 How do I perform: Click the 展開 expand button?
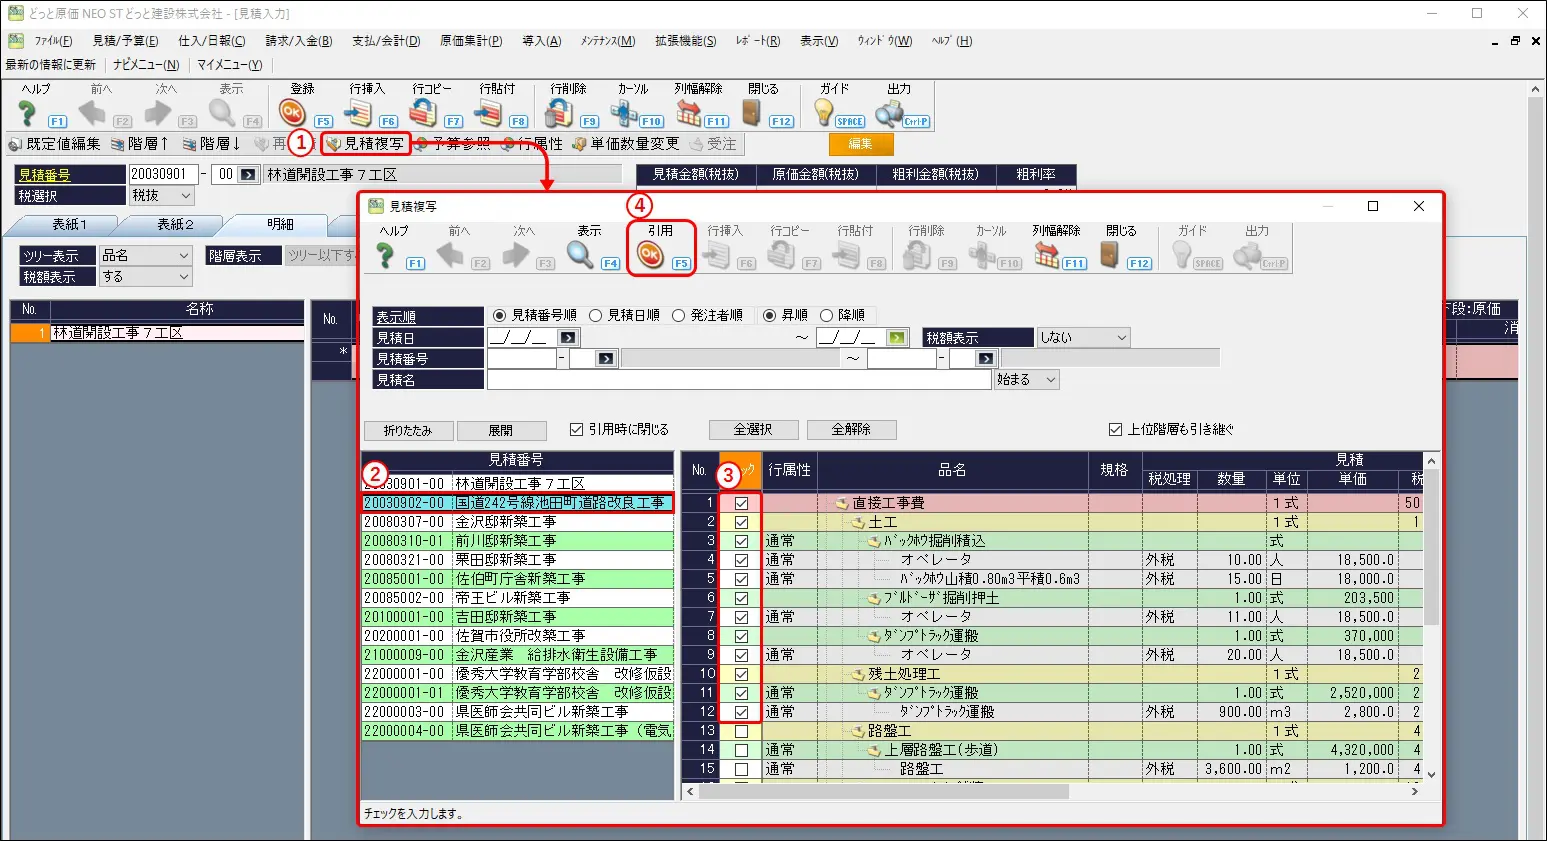point(502,430)
